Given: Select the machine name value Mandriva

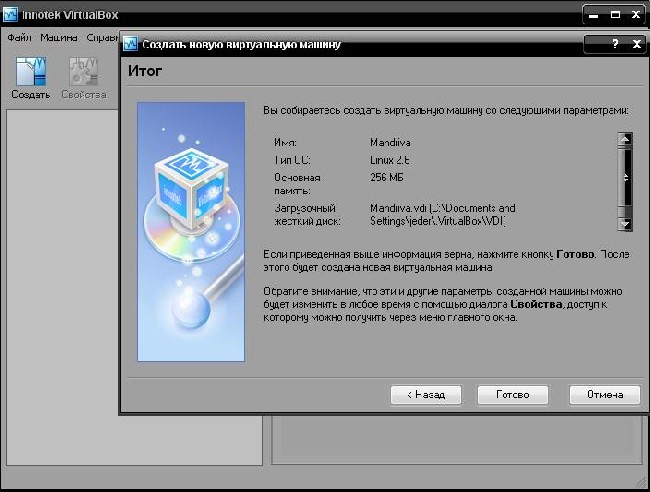Looking at the screenshot, I should 390,143.
